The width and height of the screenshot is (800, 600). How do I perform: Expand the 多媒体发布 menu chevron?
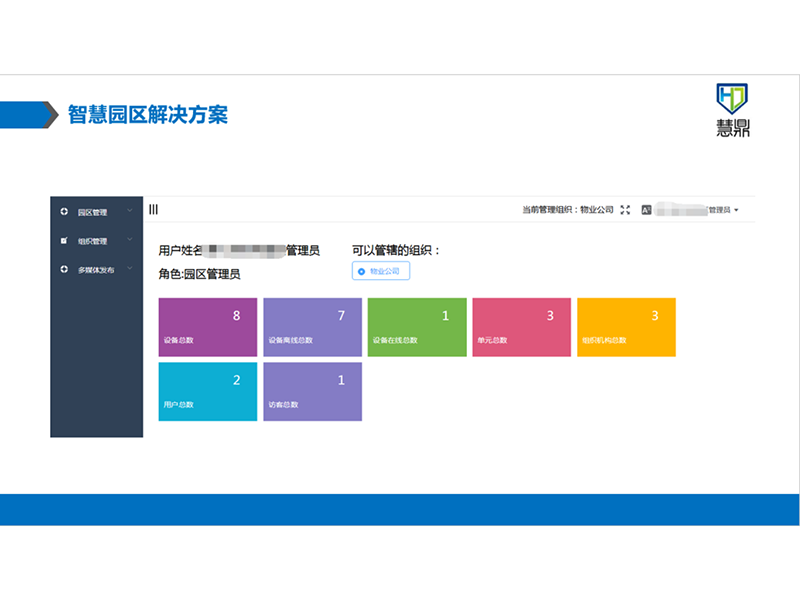coord(130,269)
